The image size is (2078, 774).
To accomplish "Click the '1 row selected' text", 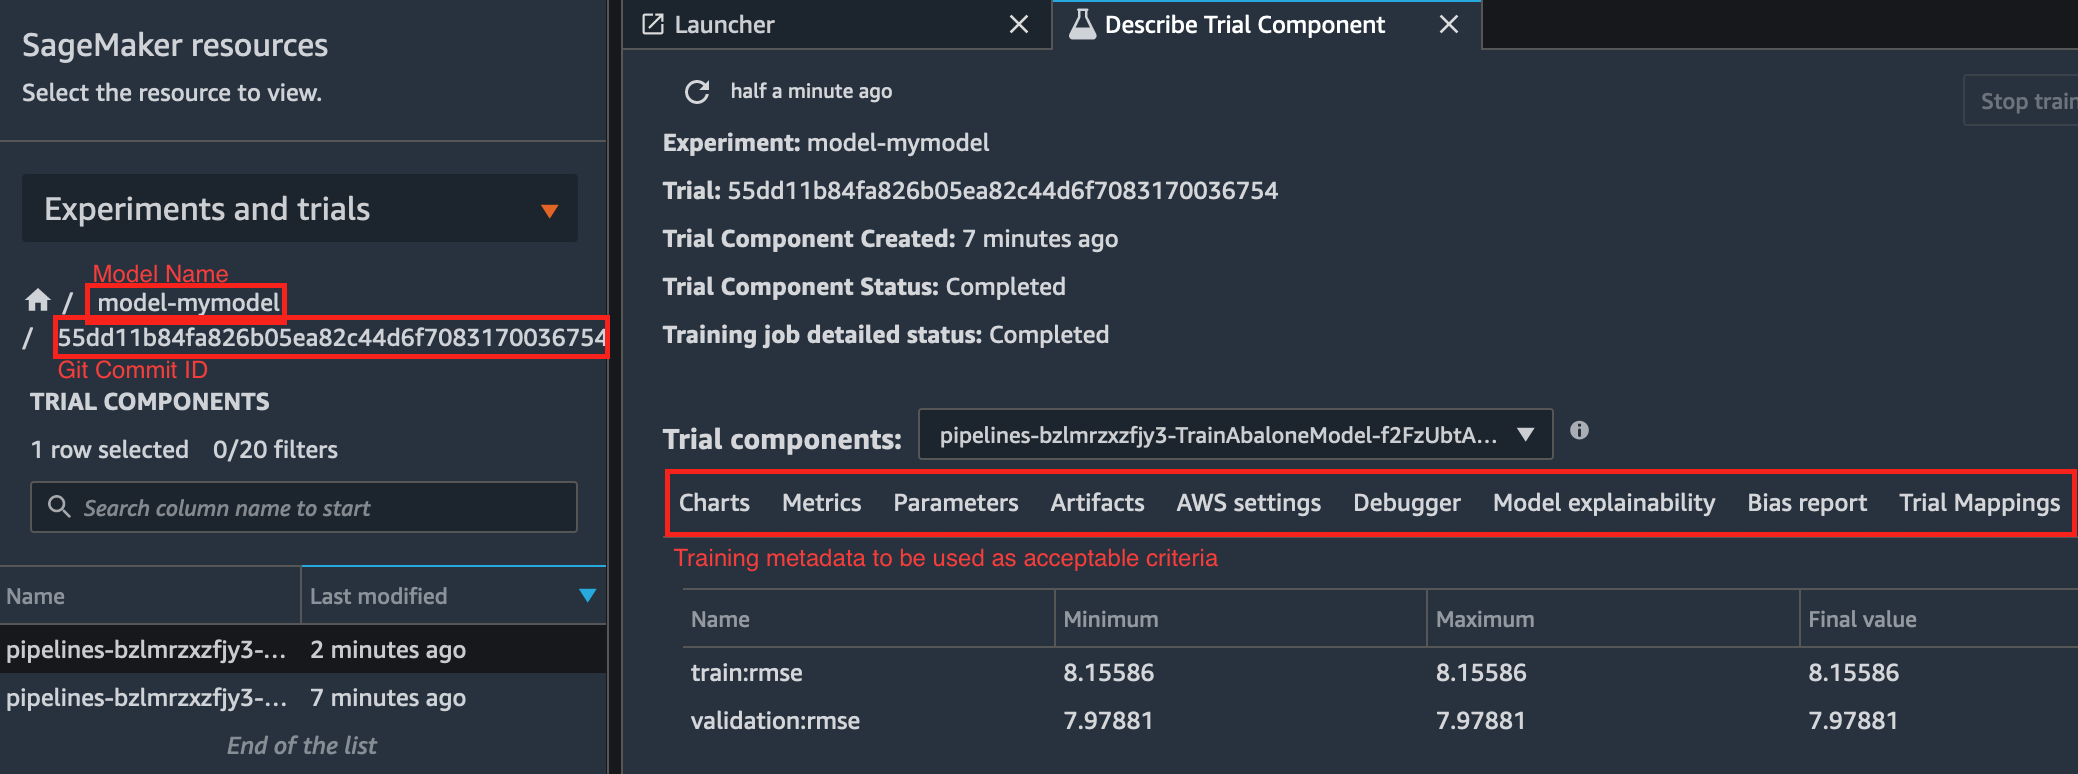I will click(x=110, y=449).
